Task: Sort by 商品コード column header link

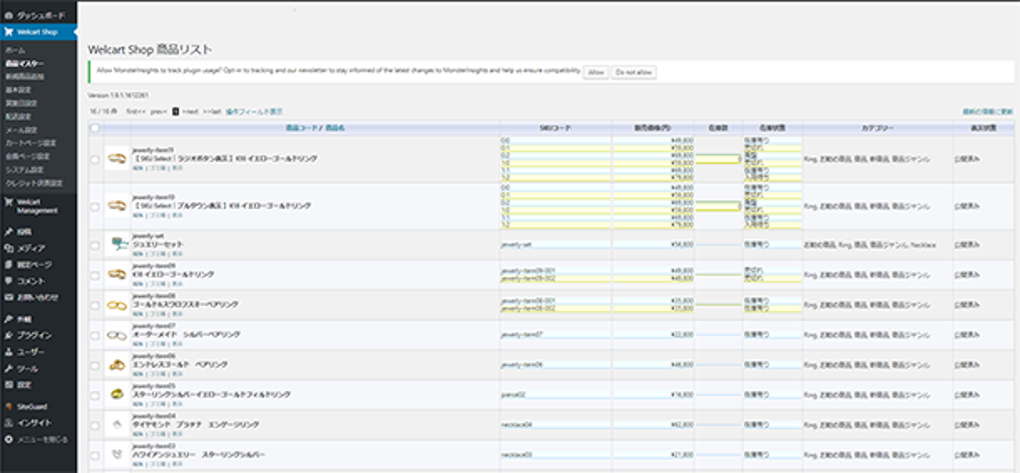Action: (x=302, y=128)
